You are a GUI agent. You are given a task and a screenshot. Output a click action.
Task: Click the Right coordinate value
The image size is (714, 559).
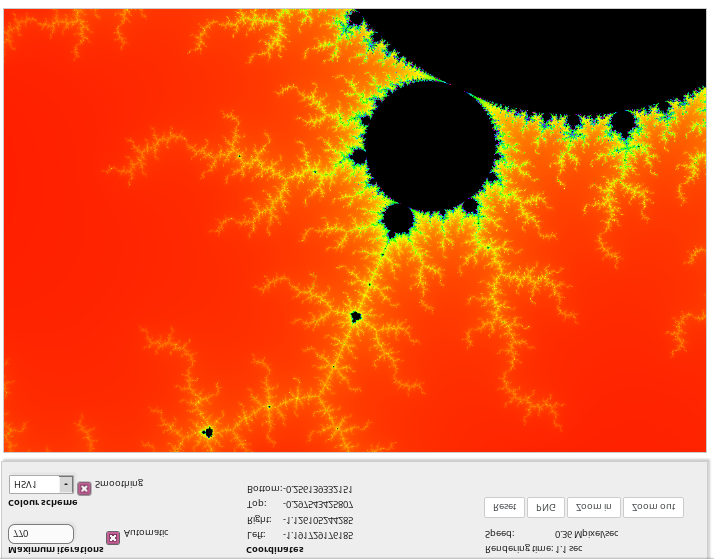pyautogui.click(x=318, y=520)
